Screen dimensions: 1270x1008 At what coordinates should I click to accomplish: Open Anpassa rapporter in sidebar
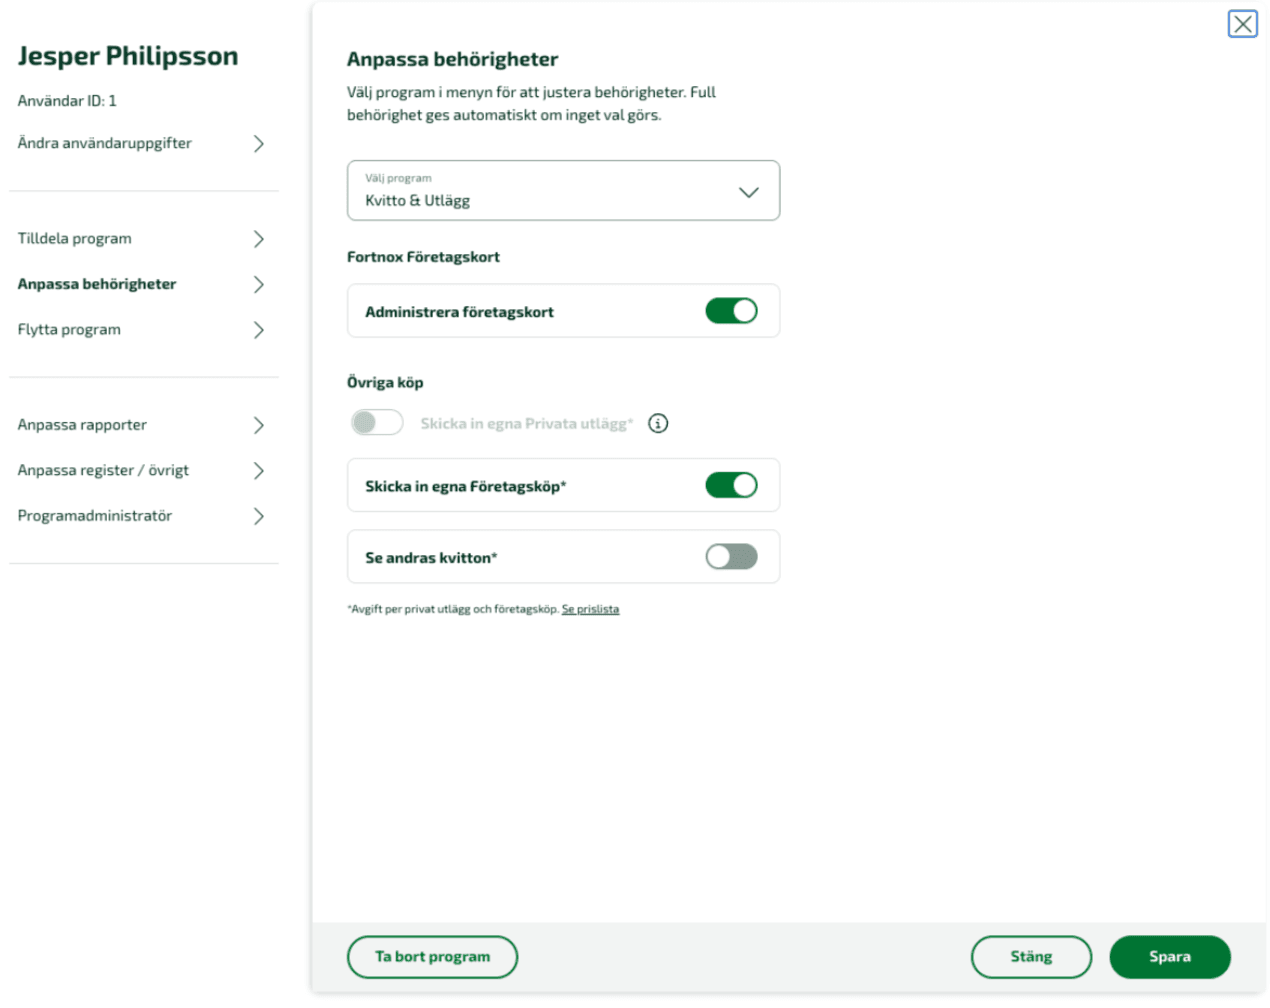coord(82,425)
